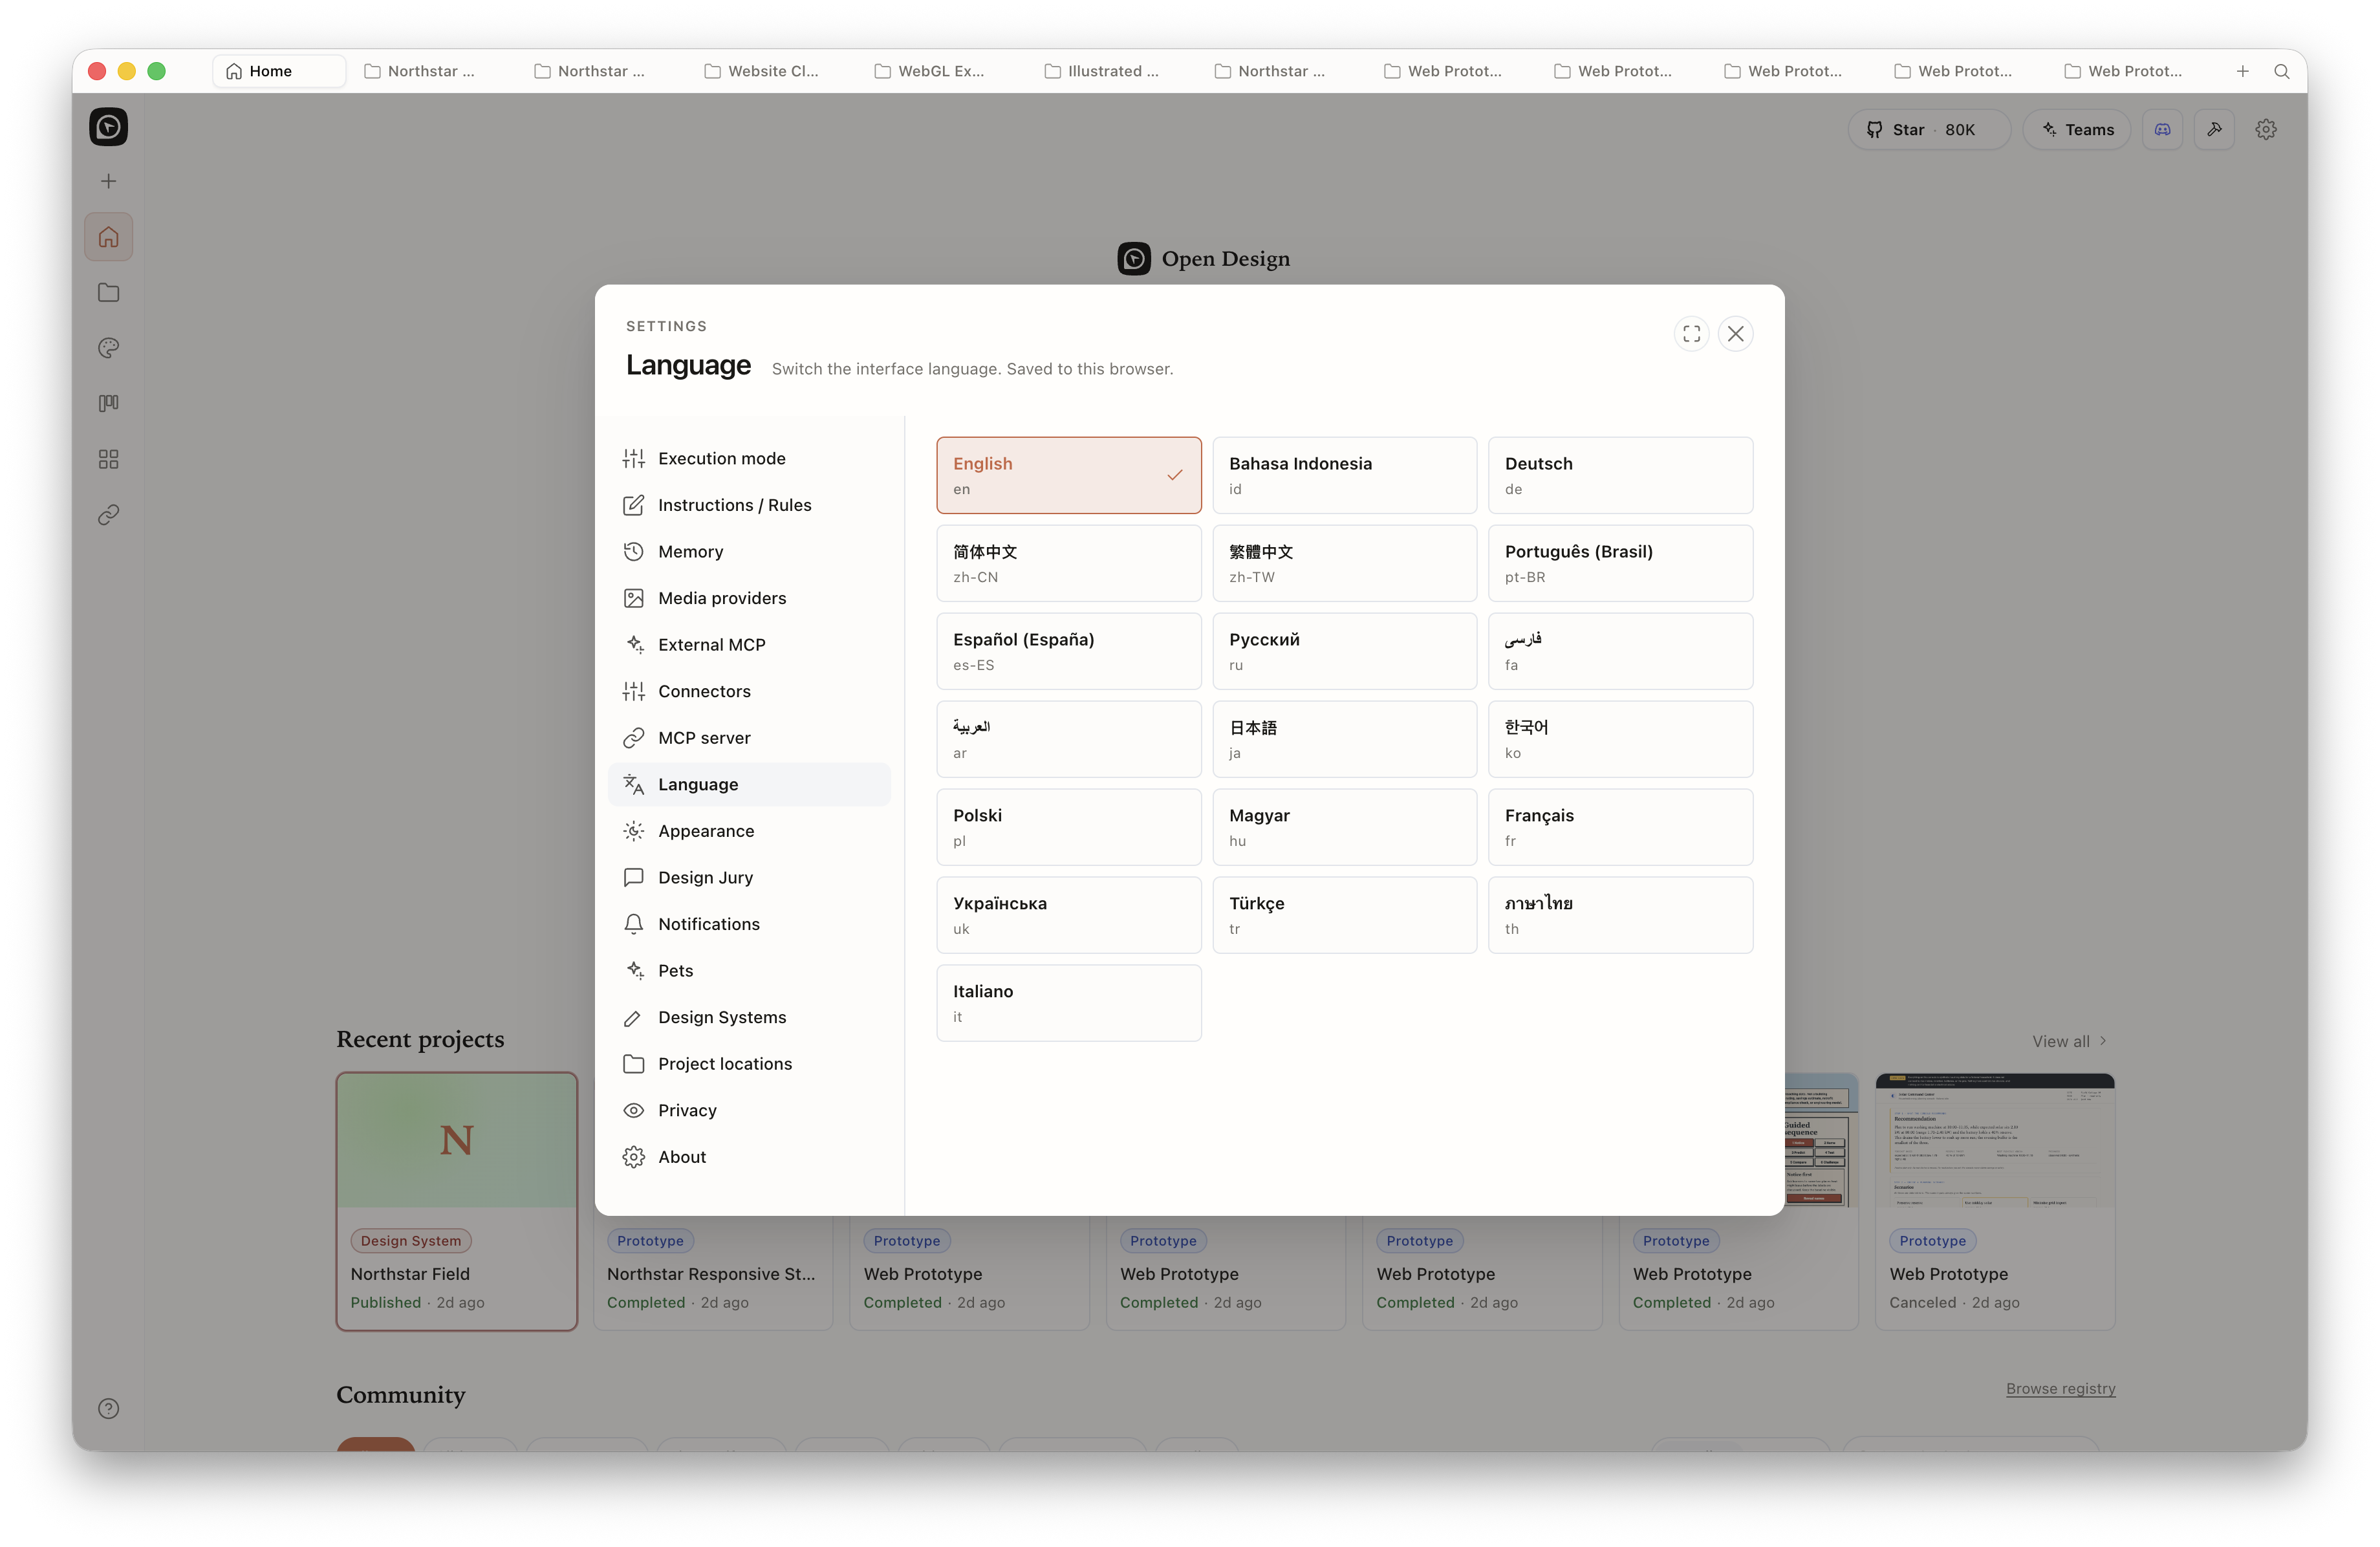Image resolution: width=2380 pixels, height=1547 pixels.
Task: Select Italiano language option
Action: 1068,1003
